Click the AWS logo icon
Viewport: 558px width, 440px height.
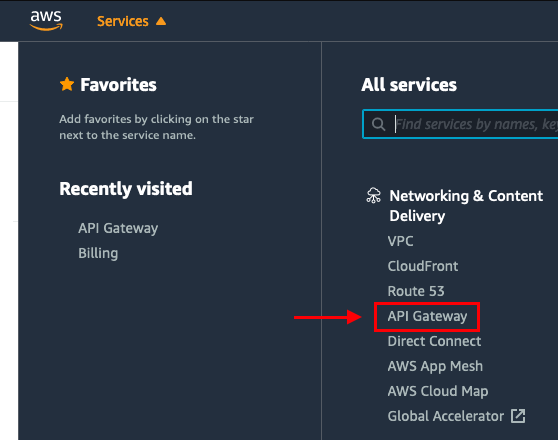46,21
